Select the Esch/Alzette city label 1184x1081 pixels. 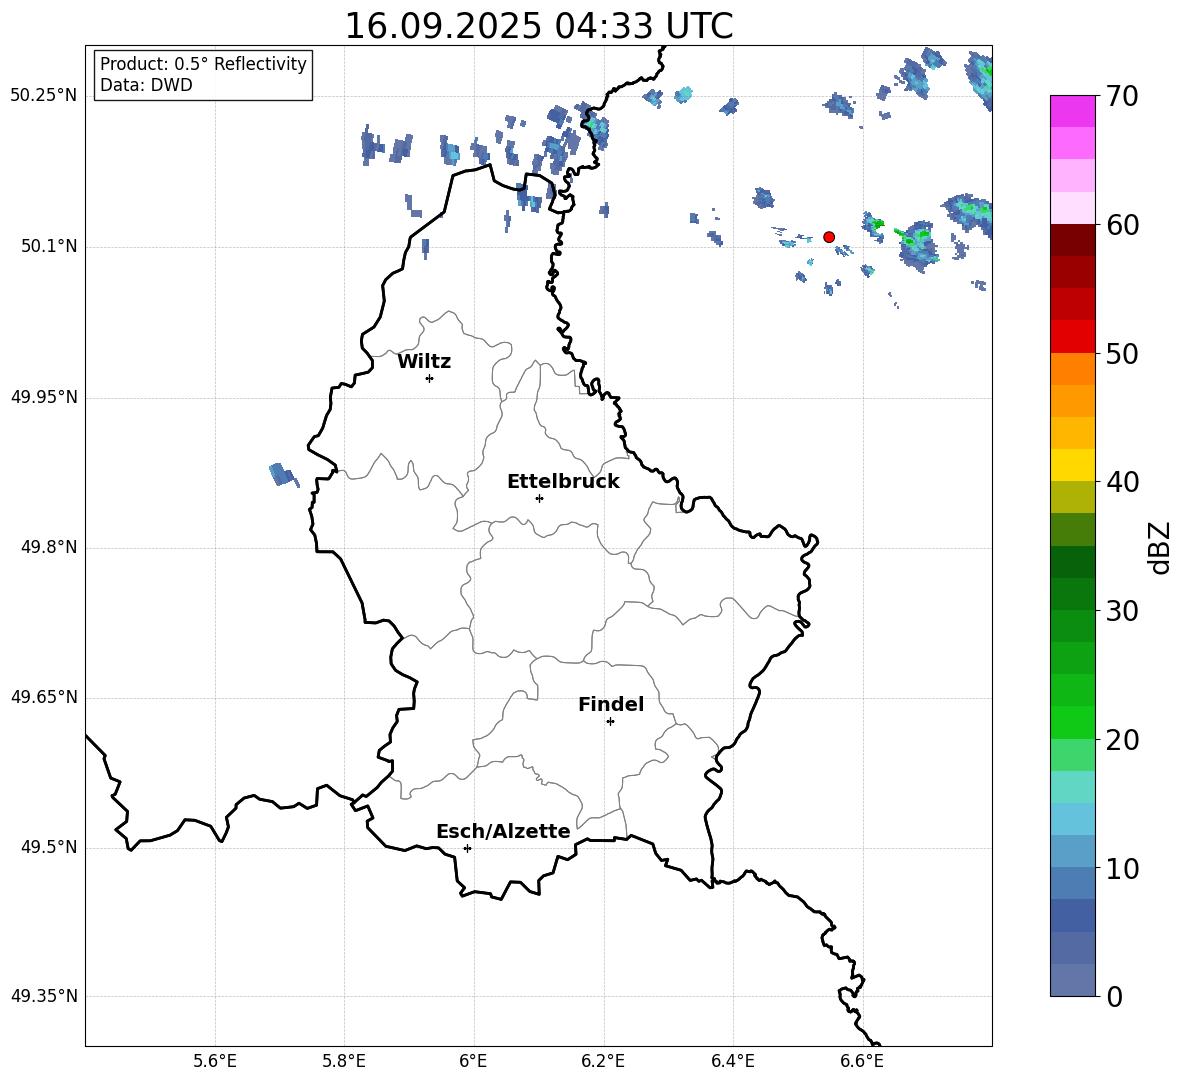503,831
